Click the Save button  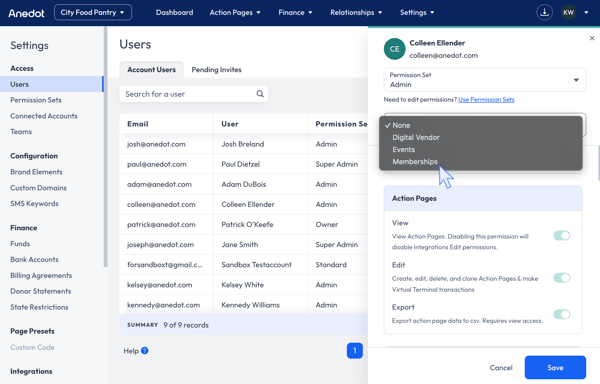pyautogui.click(x=555, y=368)
